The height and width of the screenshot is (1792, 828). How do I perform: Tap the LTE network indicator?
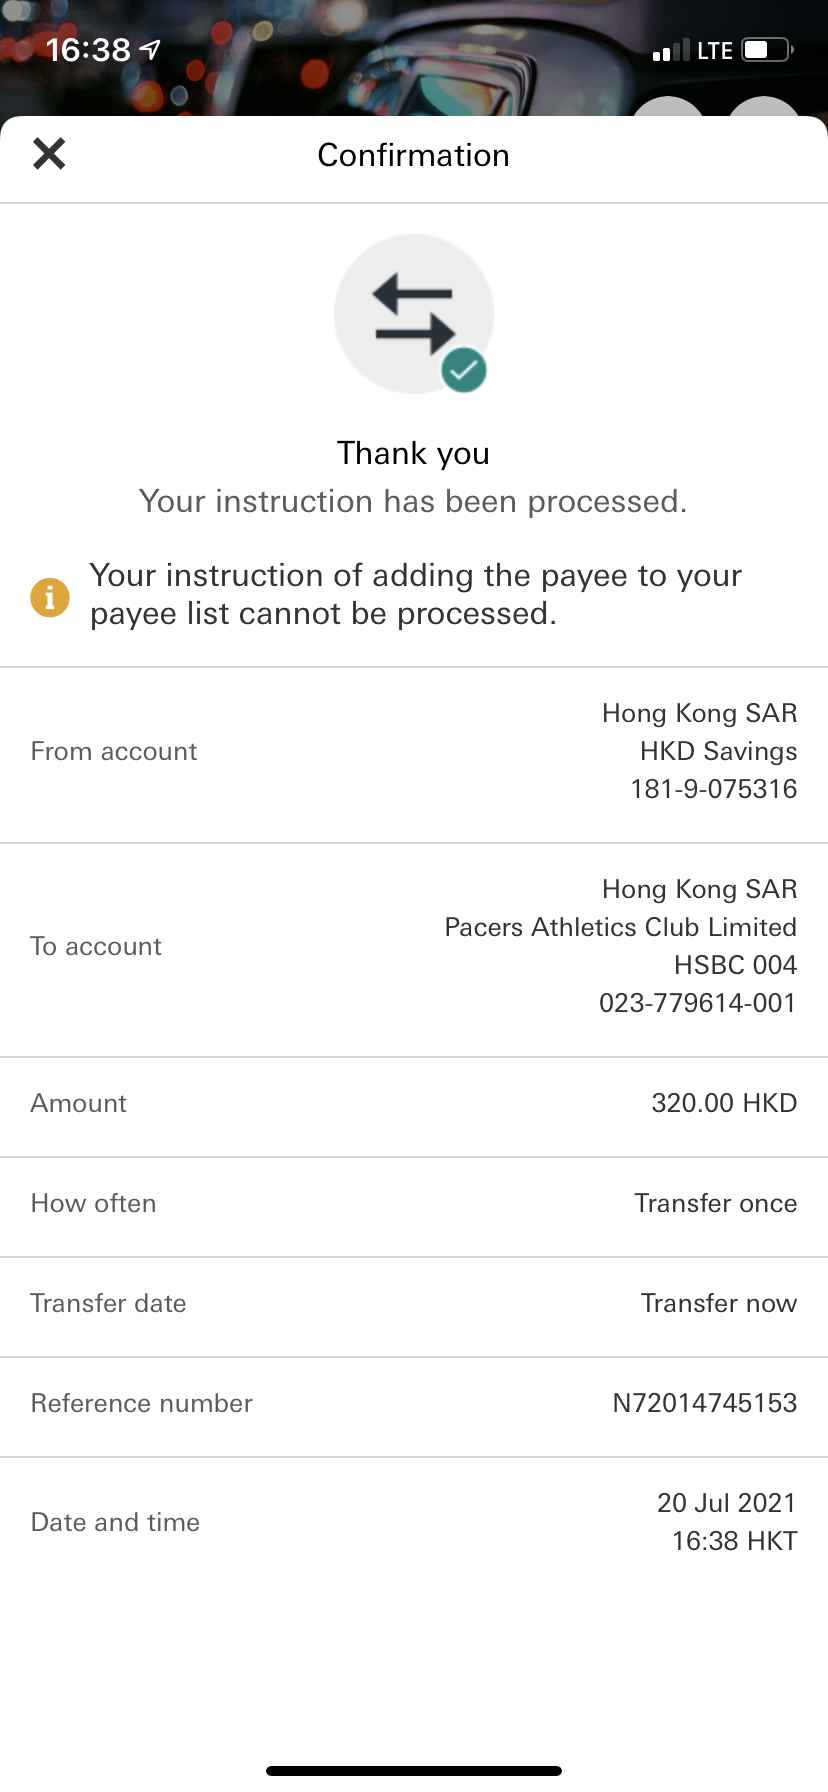click(715, 51)
